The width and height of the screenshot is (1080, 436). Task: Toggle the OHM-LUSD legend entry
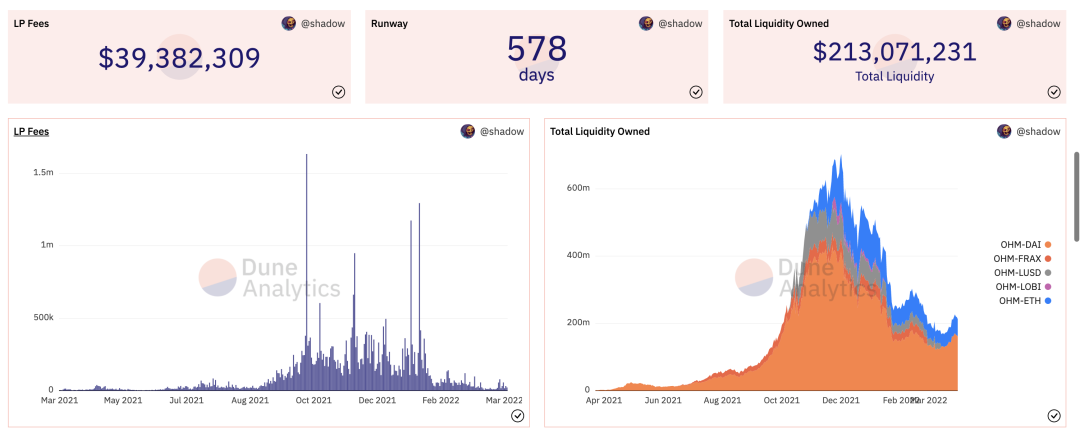(1023, 273)
